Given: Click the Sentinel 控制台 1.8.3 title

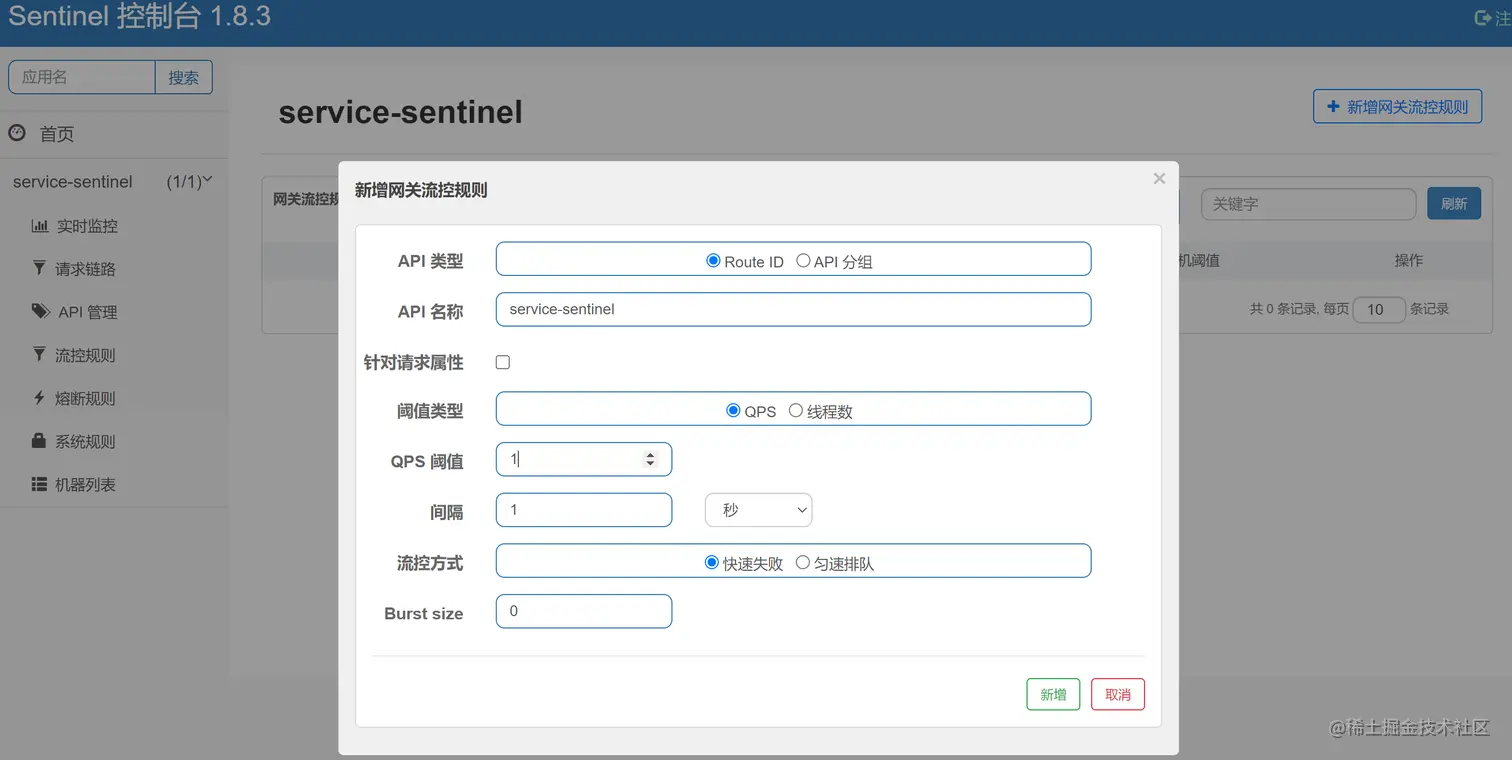Looking at the screenshot, I should click(139, 17).
